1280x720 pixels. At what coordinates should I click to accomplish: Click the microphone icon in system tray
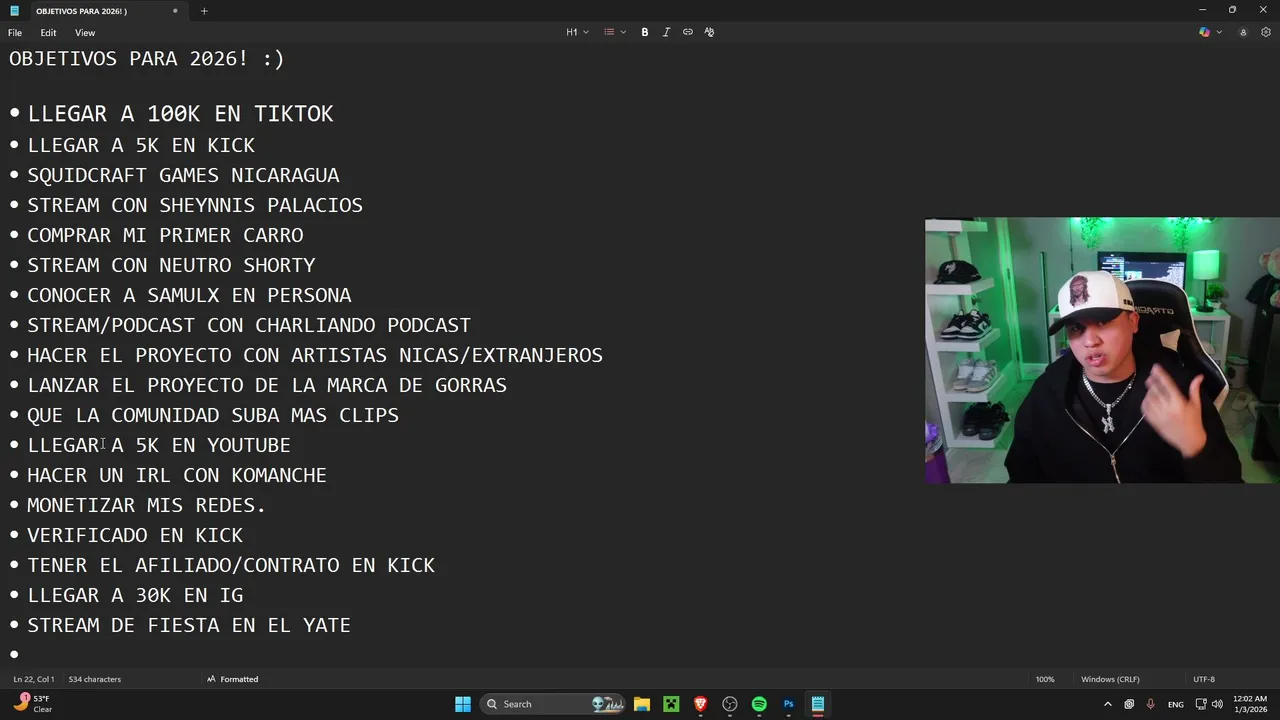(x=1151, y=704)
